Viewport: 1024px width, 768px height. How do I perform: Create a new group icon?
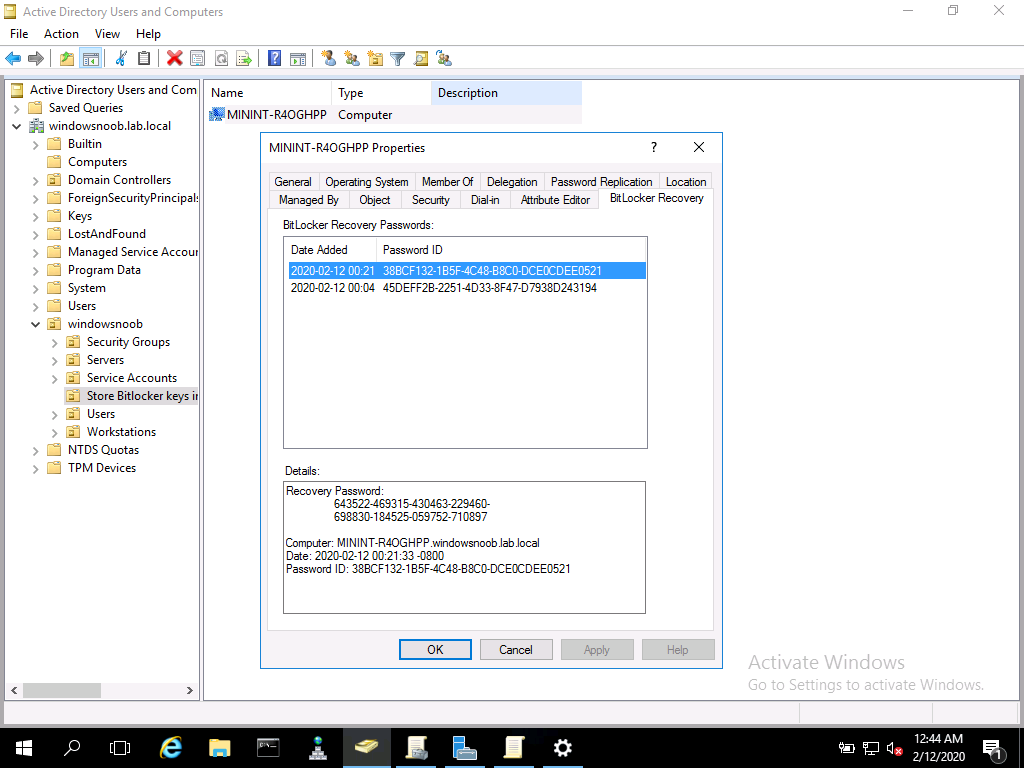coord(352,58)
